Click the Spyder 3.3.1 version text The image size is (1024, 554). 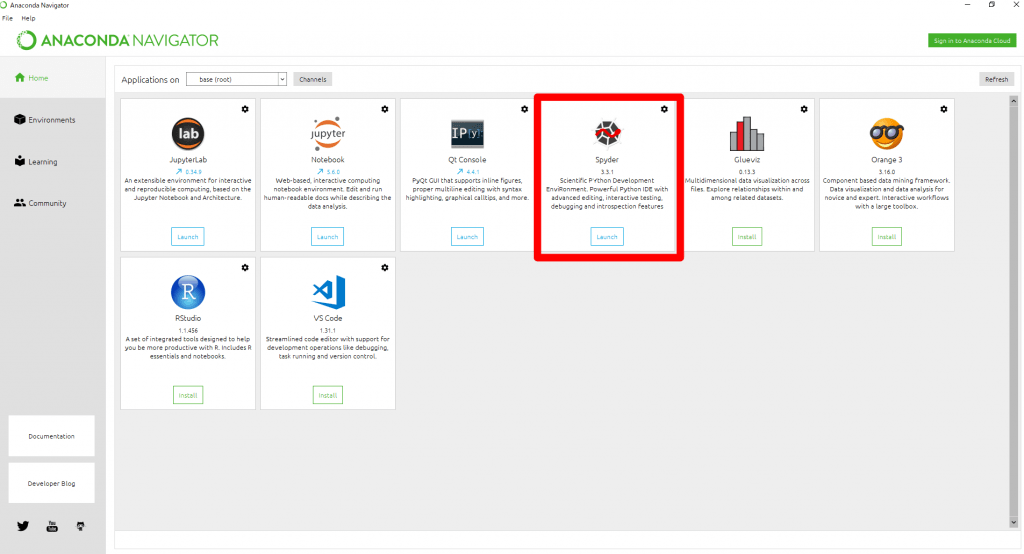pos(607,172)
